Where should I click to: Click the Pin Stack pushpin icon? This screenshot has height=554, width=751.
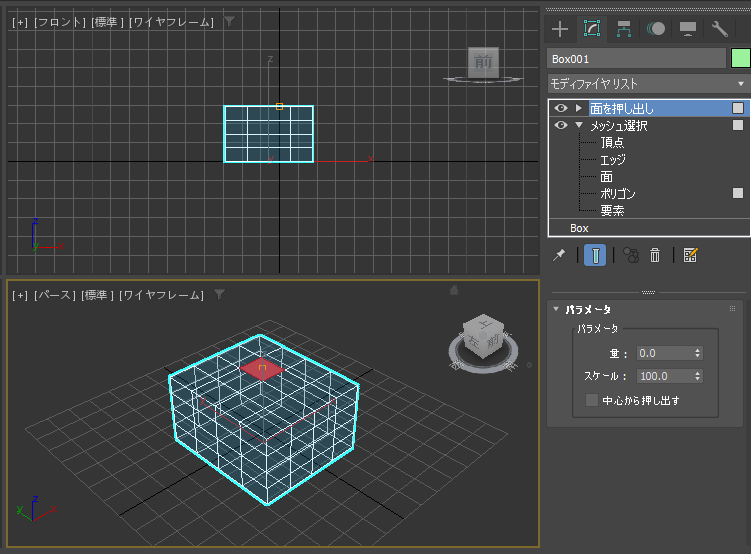pyautogui.click(x=559, y=255)
